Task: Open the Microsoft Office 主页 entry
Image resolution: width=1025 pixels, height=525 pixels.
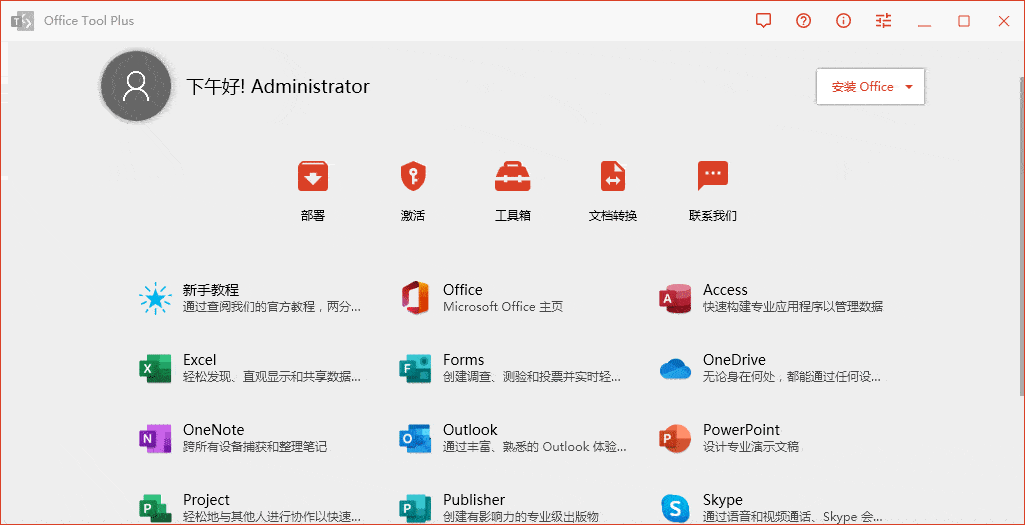Action: click(x=502, y=298)
